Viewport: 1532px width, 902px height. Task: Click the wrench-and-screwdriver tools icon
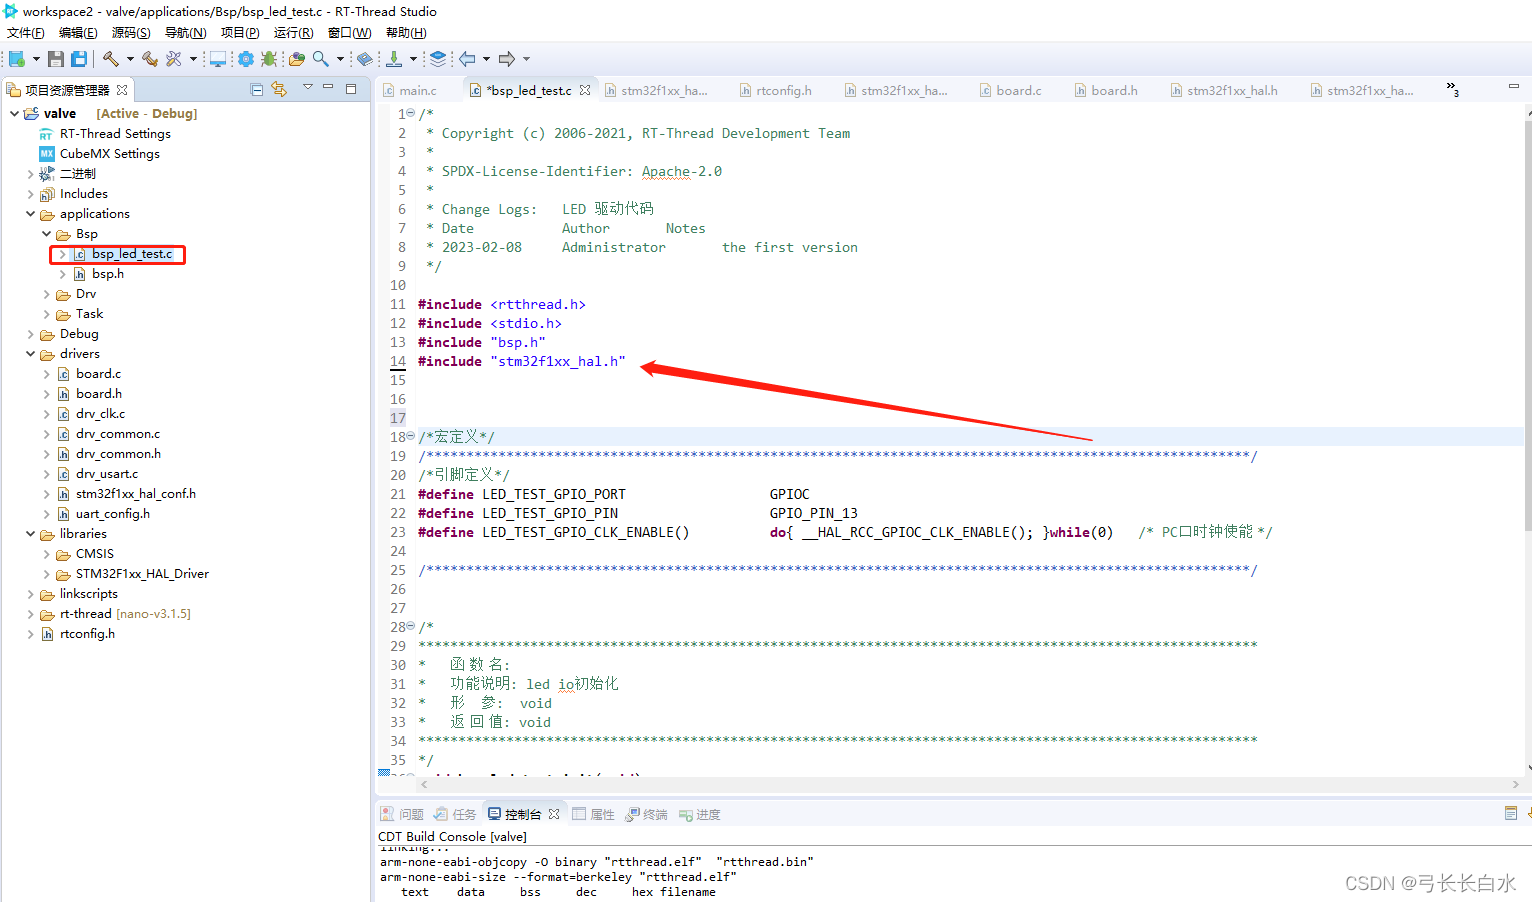[x=174, y=59]
